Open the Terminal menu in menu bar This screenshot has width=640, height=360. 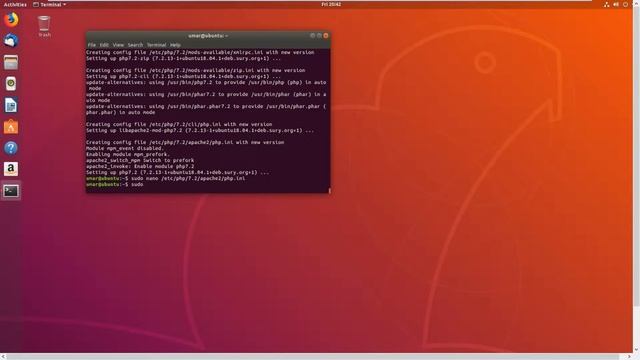(x=156, y=45)
